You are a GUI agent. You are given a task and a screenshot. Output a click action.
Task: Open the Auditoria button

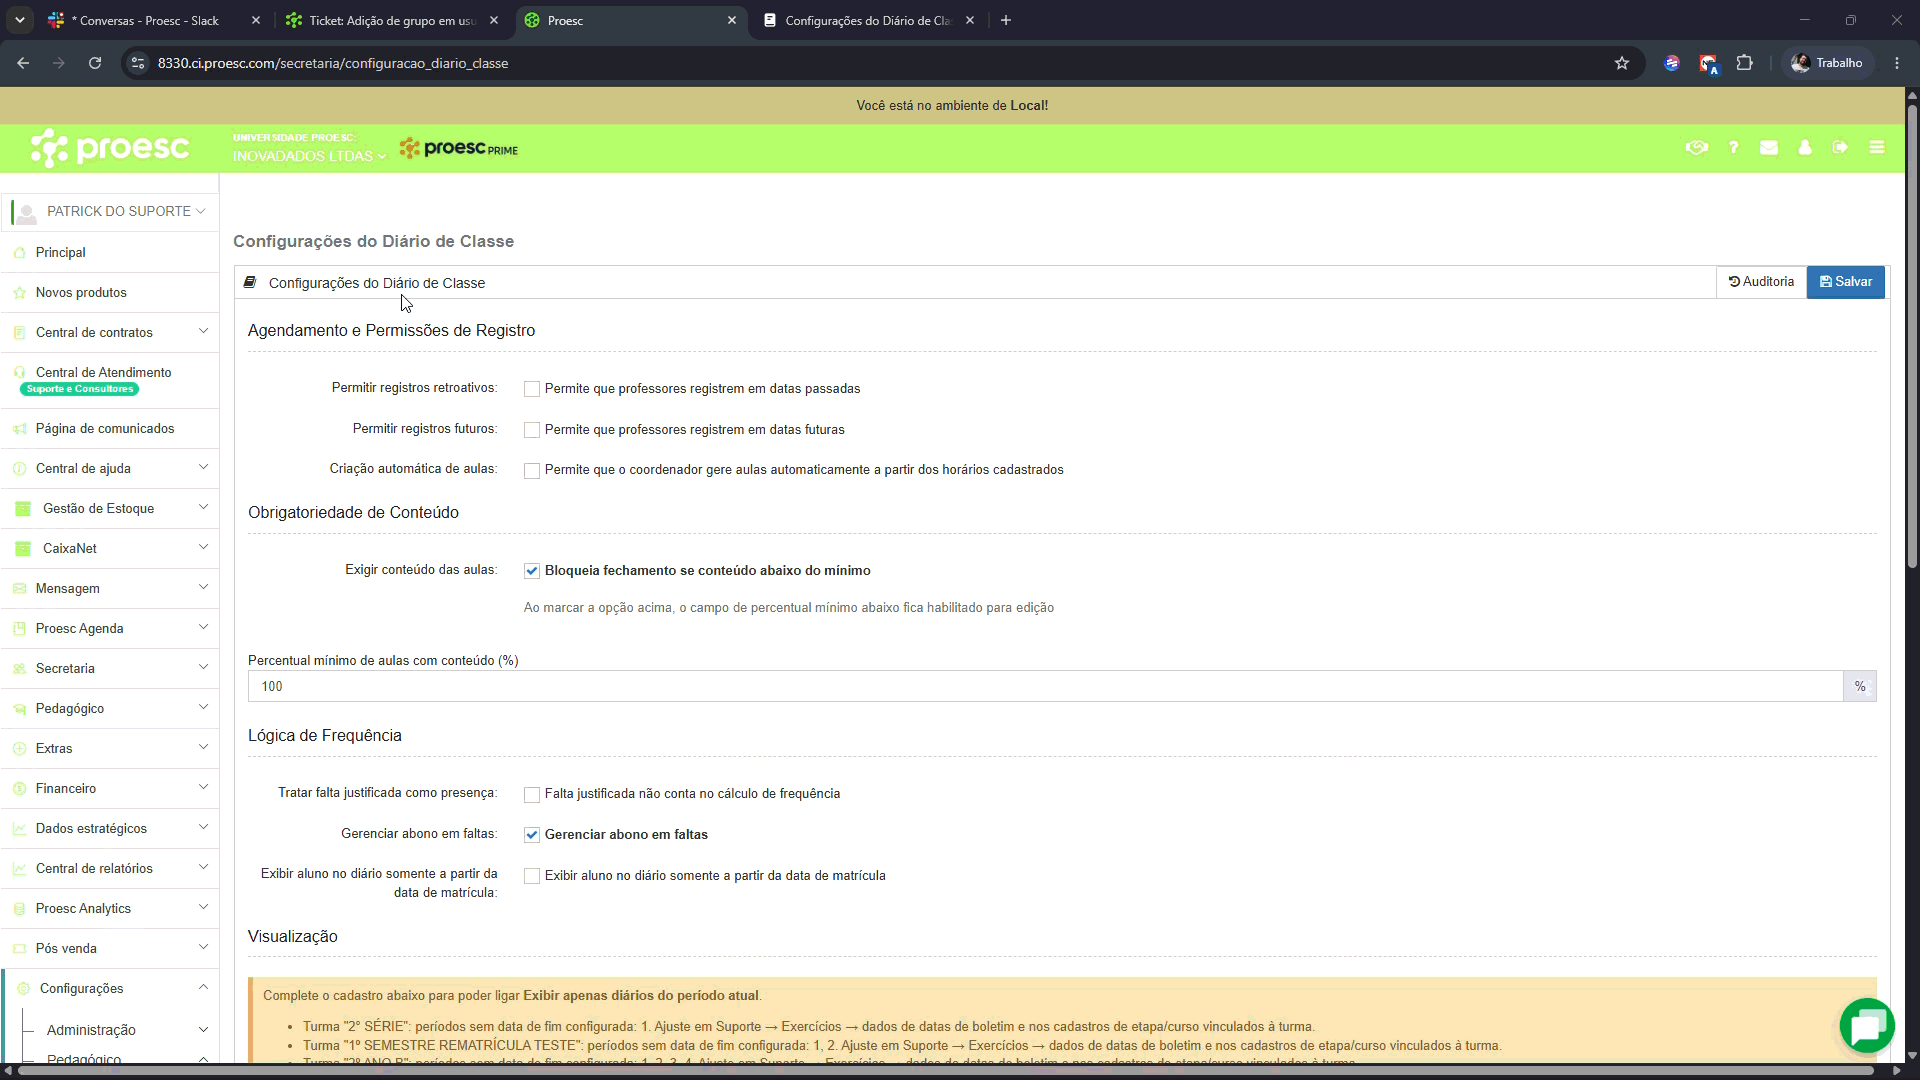1761,282
